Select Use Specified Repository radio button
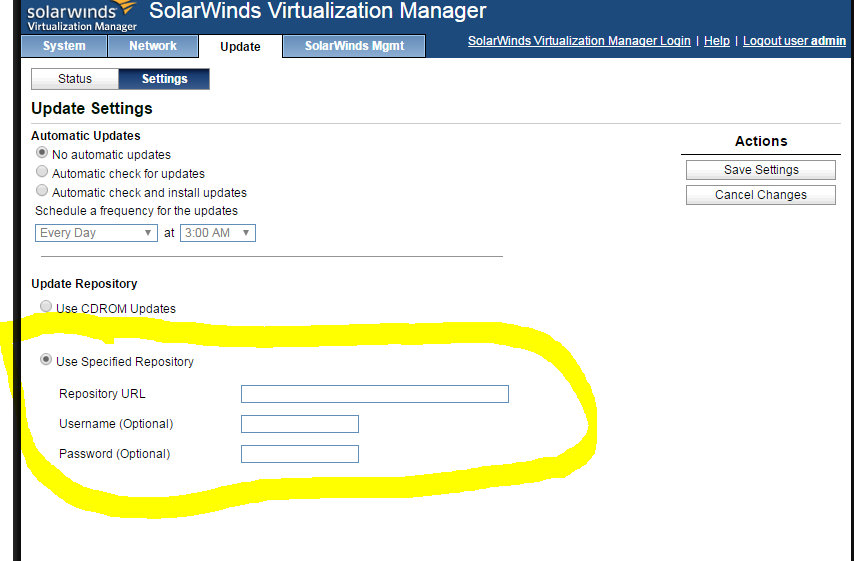 tap(46, 359)
